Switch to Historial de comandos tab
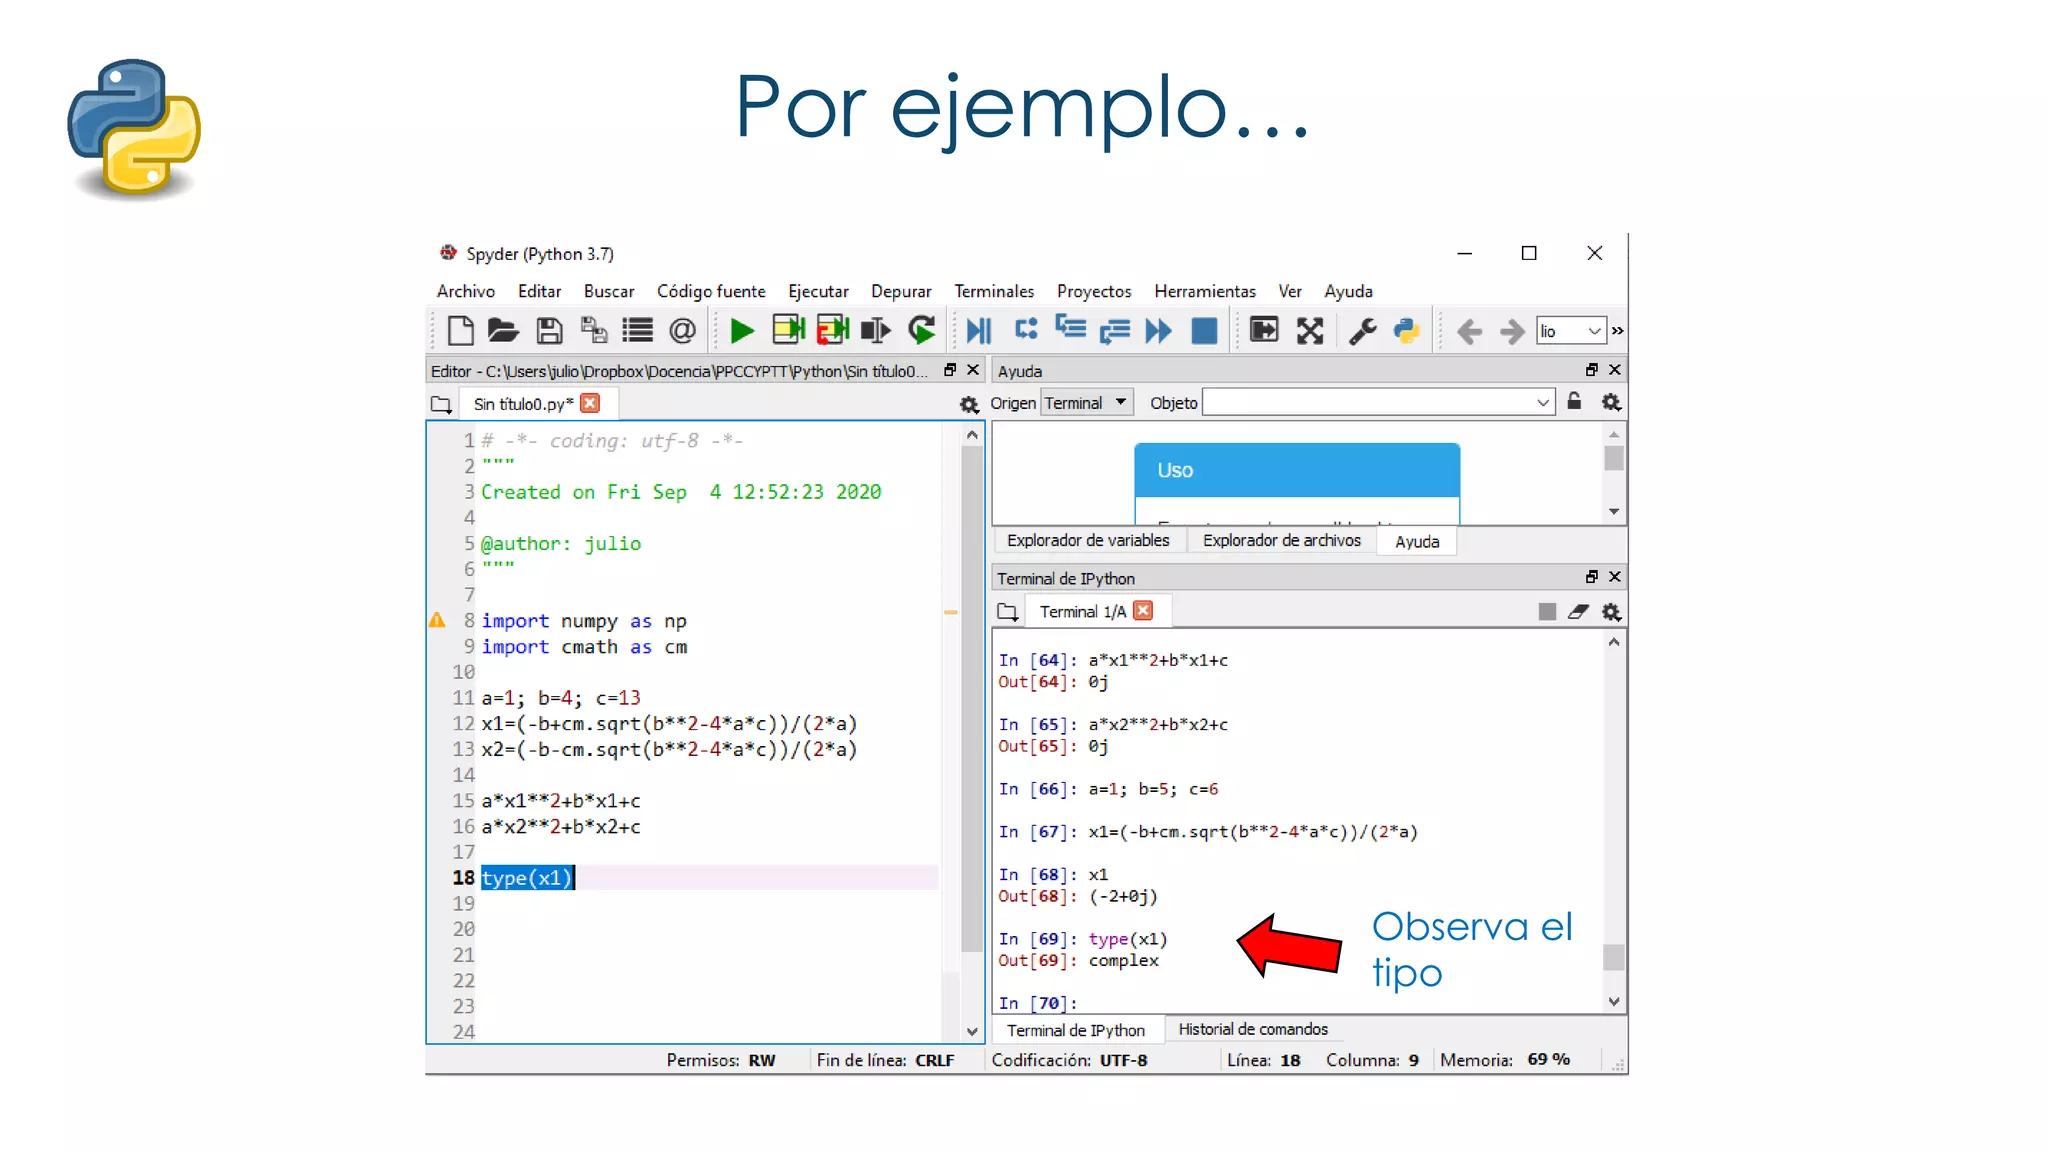Image resolution: width=2048 pixels, height=1152 pixels. [1252, 1030]
